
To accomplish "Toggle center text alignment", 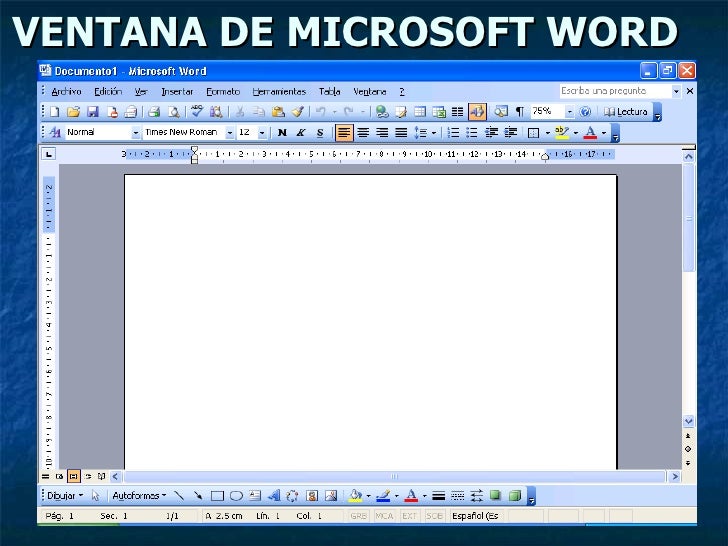I will [x=363, y=133].
